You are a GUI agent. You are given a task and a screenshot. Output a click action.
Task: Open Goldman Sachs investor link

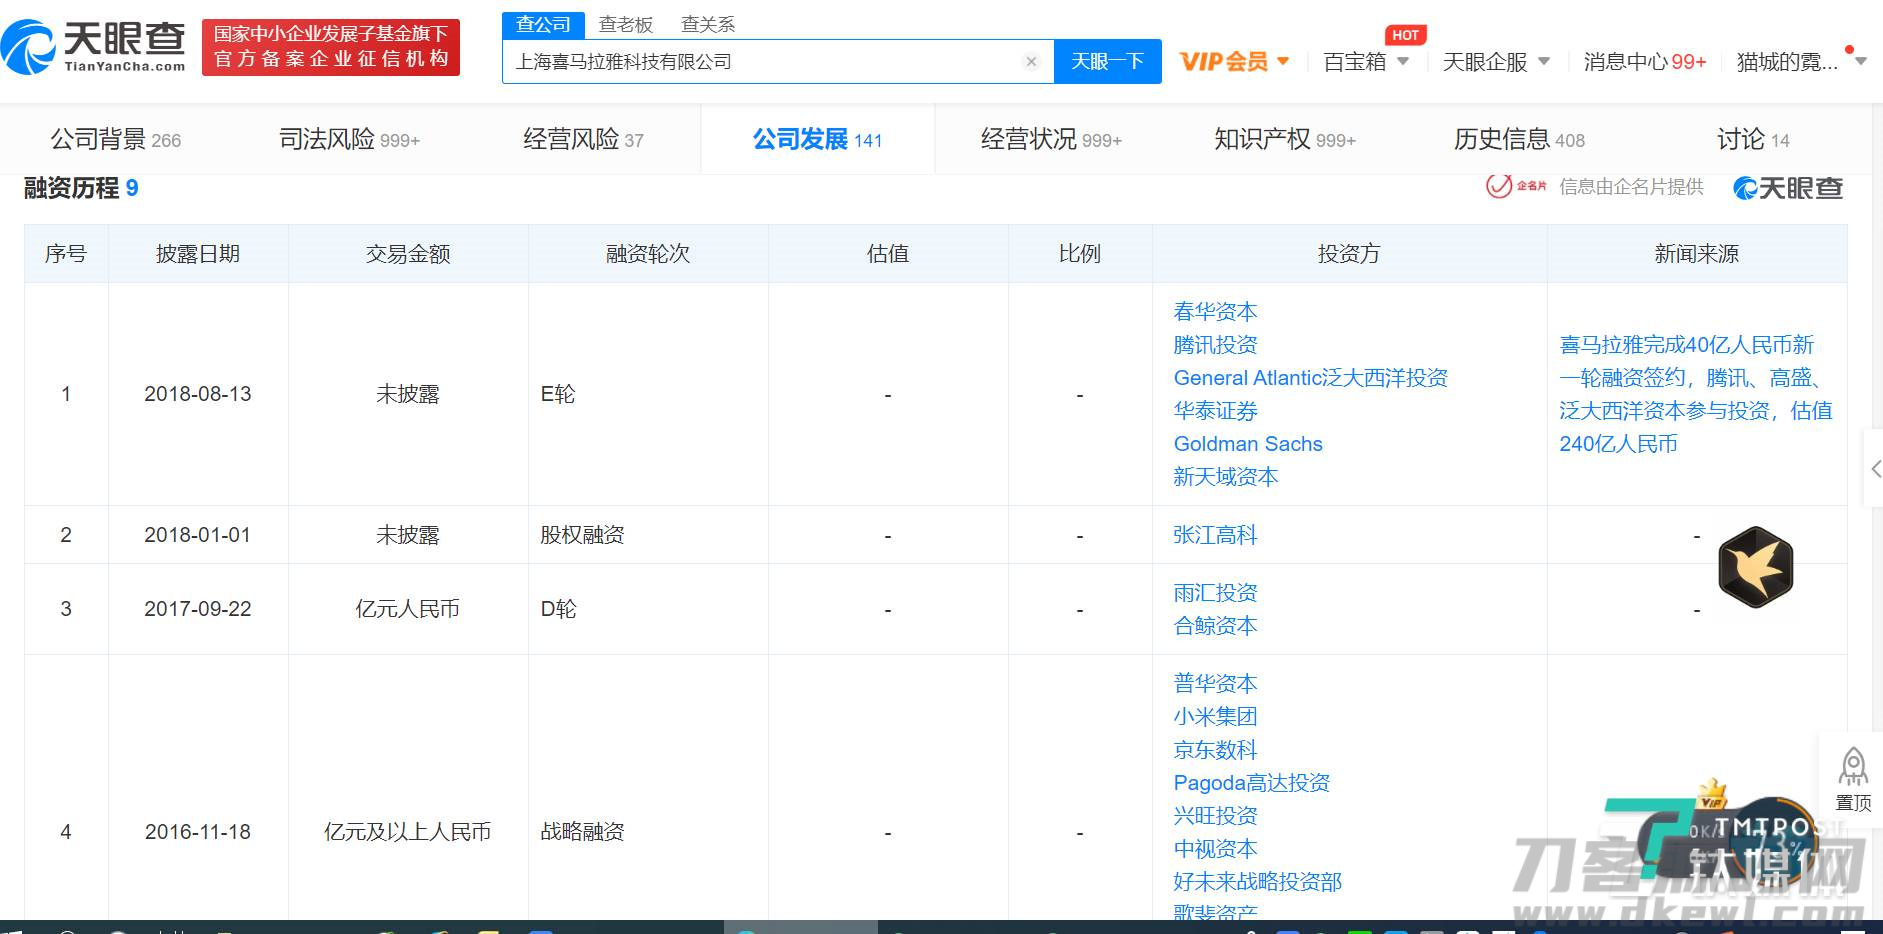pyautogui.click(x=1248, y=443)
